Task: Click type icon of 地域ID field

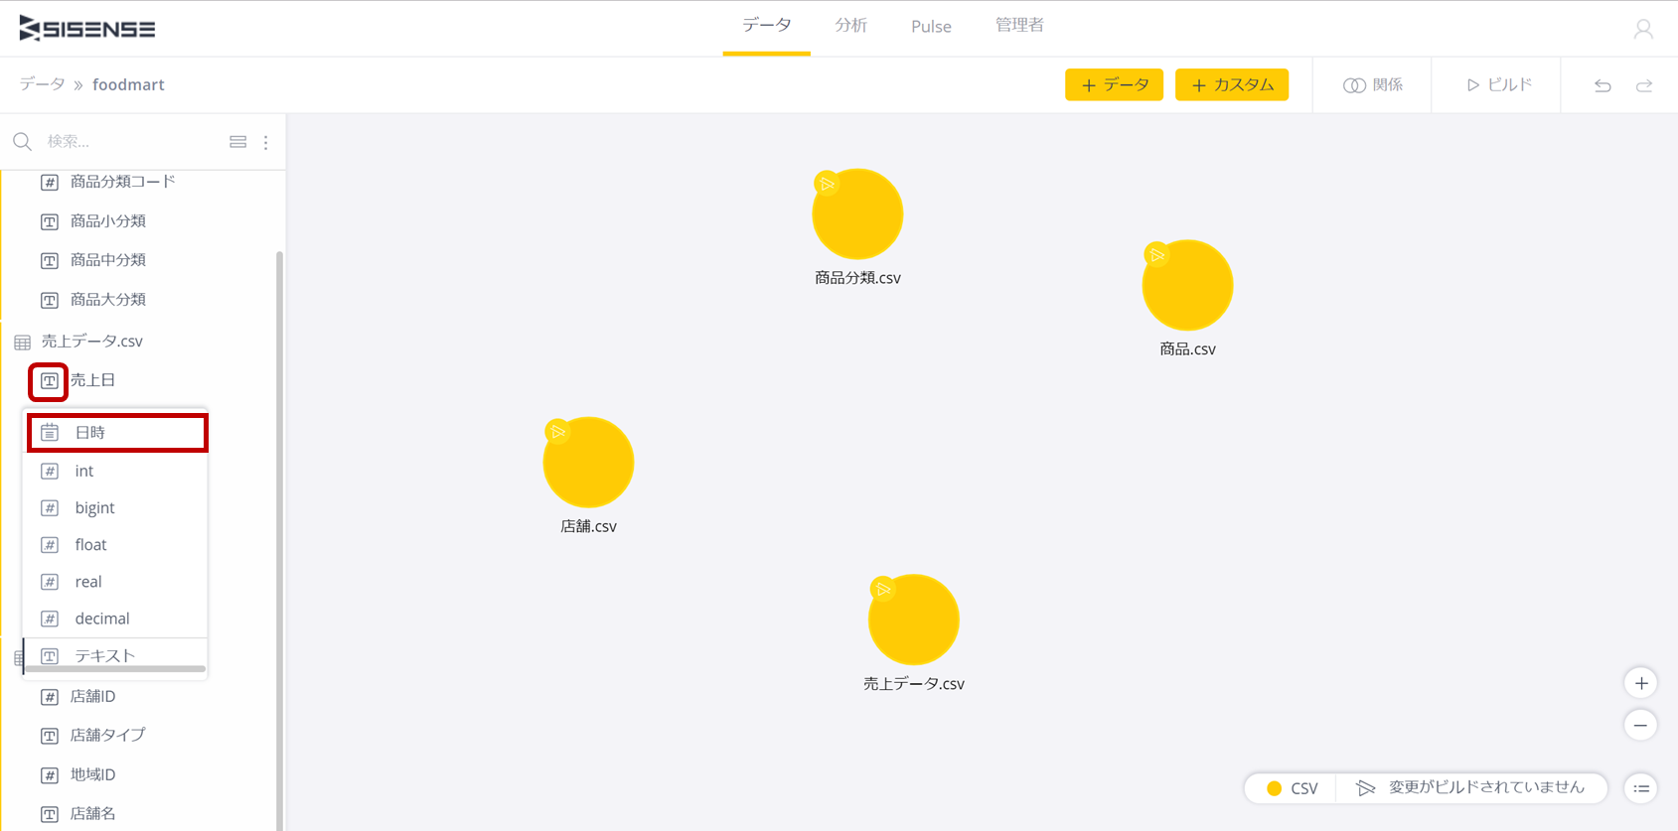Action: tap(49, 775)
